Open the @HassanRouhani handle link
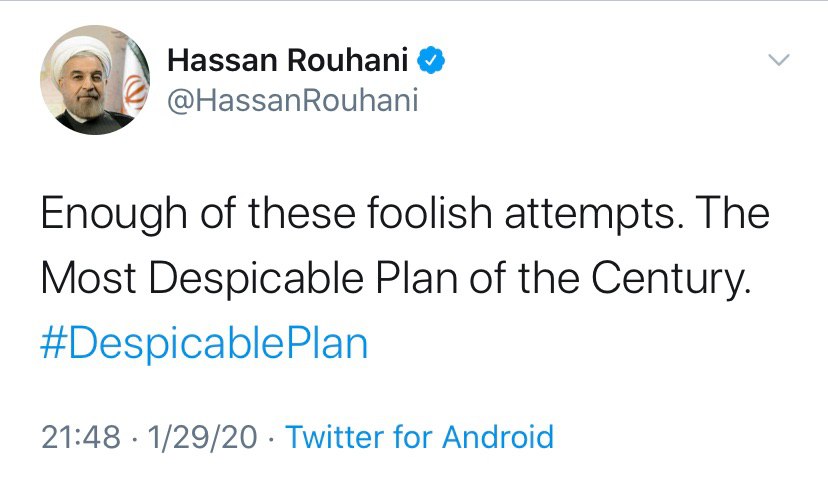The image size is (828, 482). (292, 101)
